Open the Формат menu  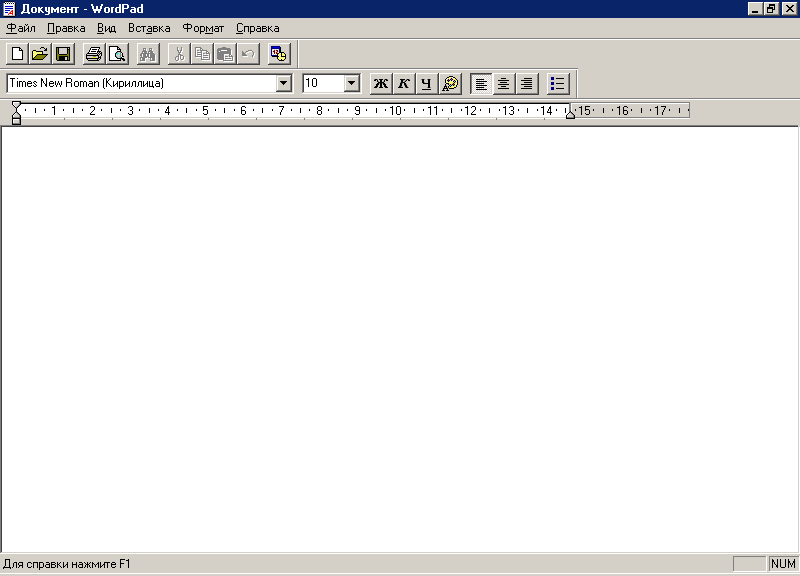(203, 28)
